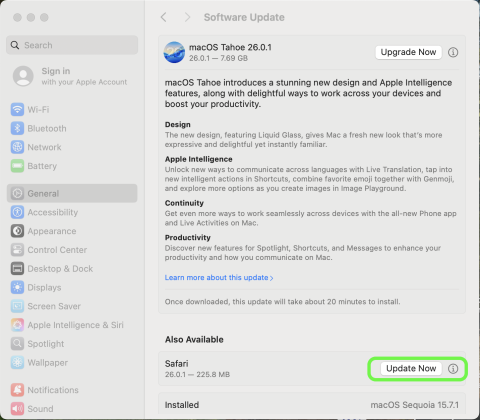Click the Screen Saver icon
The image size is (480, 420).
pos(17,306)
